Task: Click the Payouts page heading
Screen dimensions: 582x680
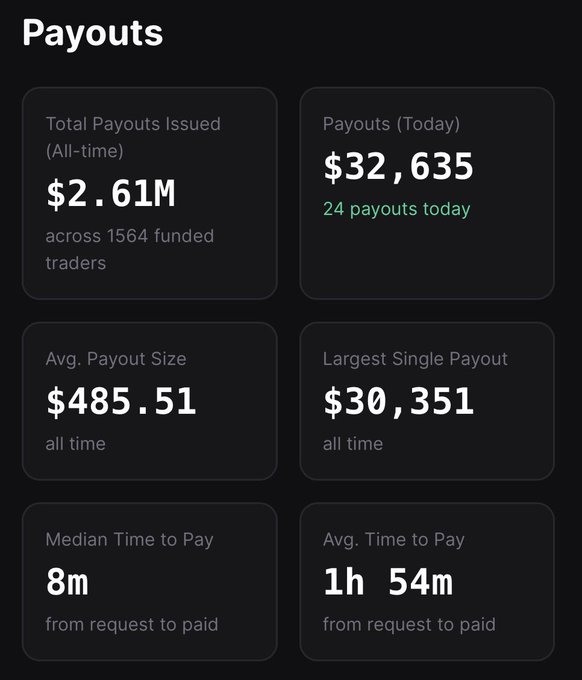Action: pos(92,34)
